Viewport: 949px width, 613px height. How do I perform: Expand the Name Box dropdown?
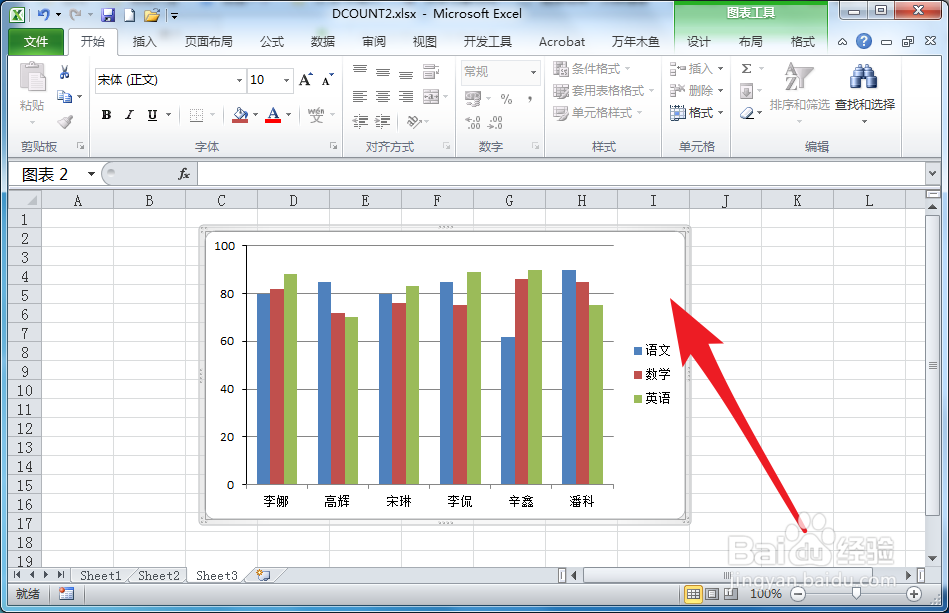click(x=91, y=174)
